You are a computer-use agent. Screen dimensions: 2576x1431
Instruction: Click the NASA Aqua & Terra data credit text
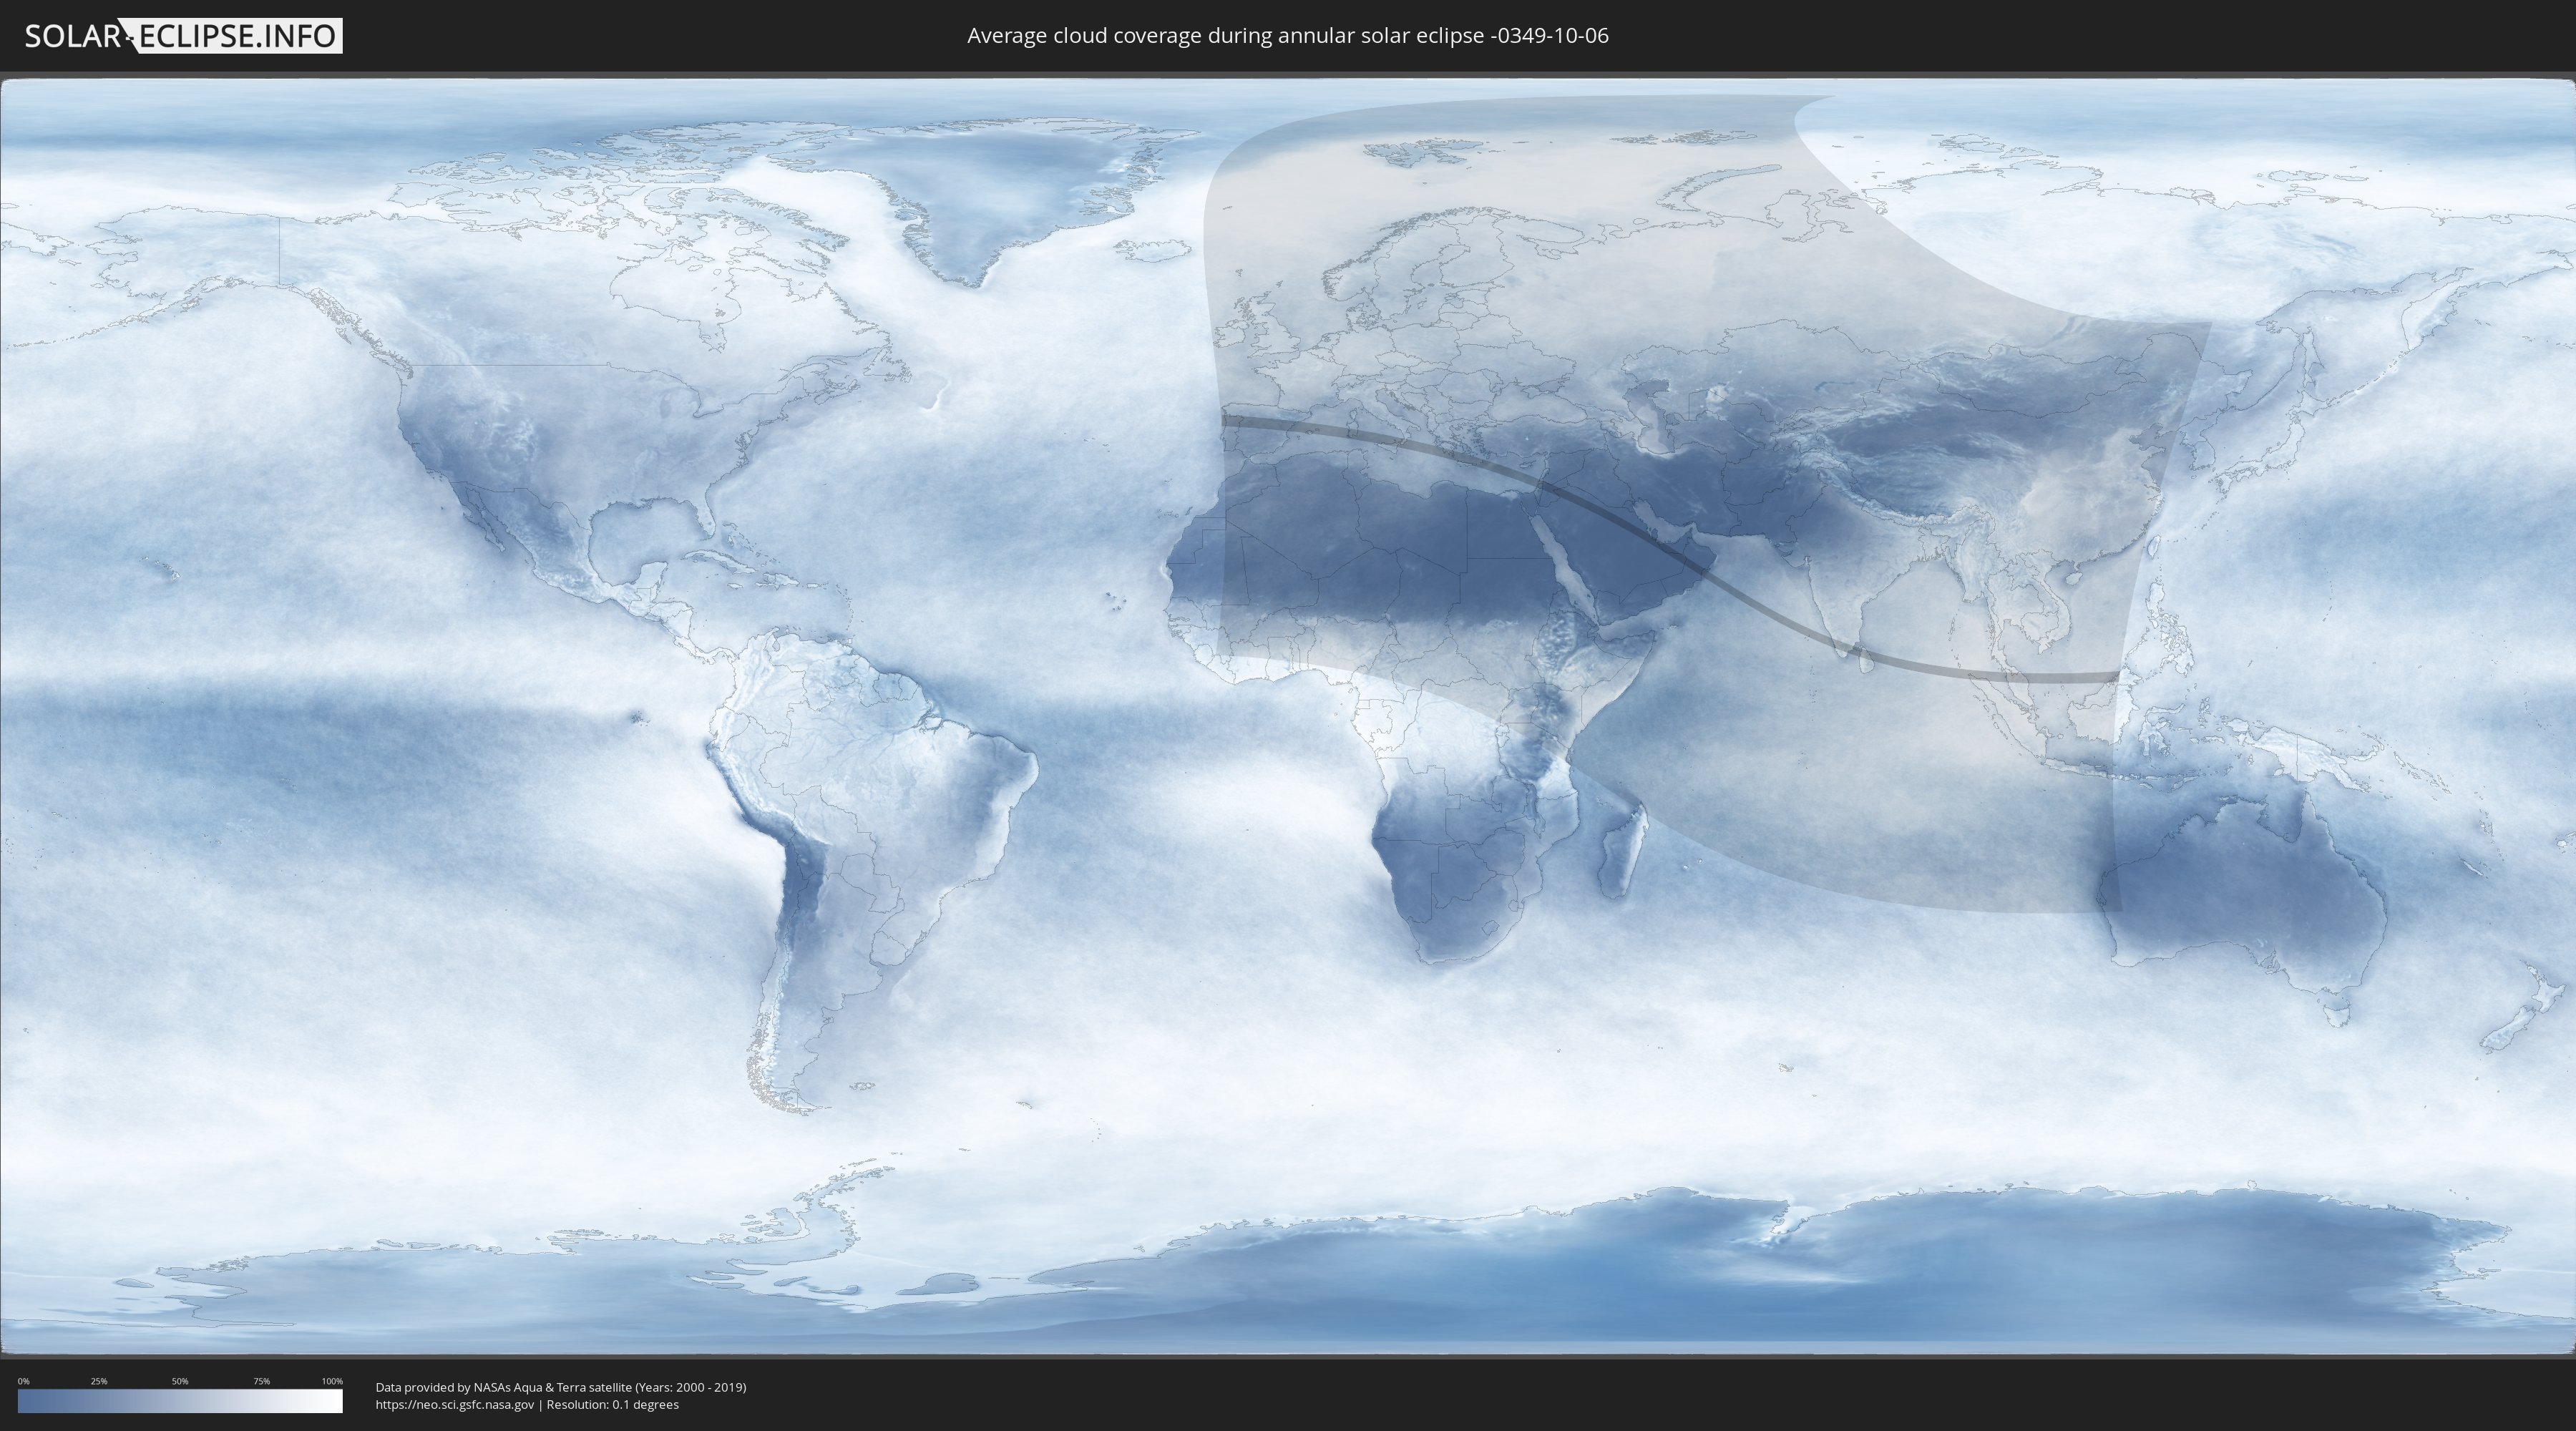[560, 1387]
